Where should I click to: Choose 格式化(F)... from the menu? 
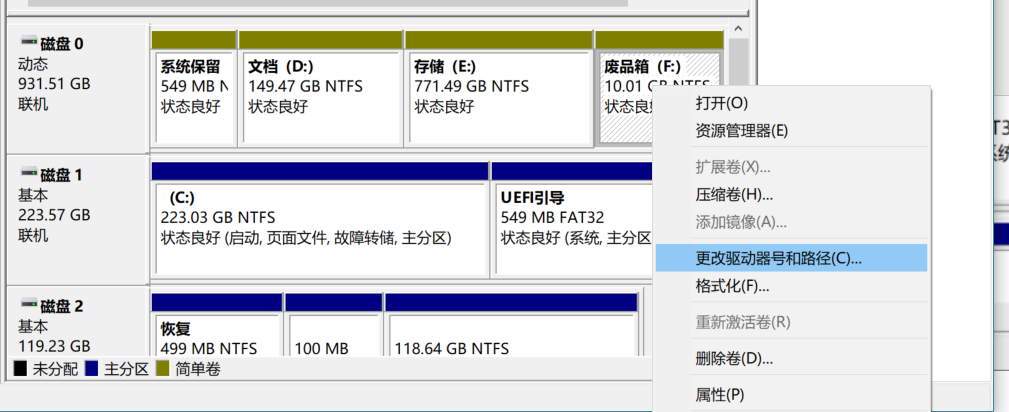coord(732,286)
